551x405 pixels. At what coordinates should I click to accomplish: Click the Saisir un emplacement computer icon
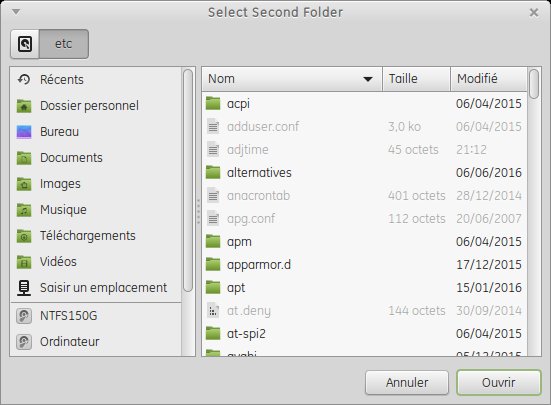click(x=24, y=288)
